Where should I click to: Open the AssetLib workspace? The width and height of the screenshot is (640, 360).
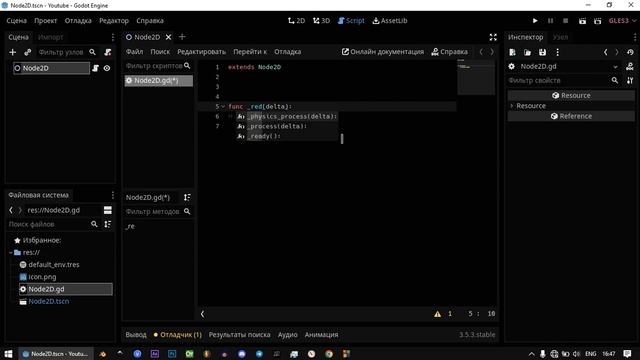pos(390,20)
